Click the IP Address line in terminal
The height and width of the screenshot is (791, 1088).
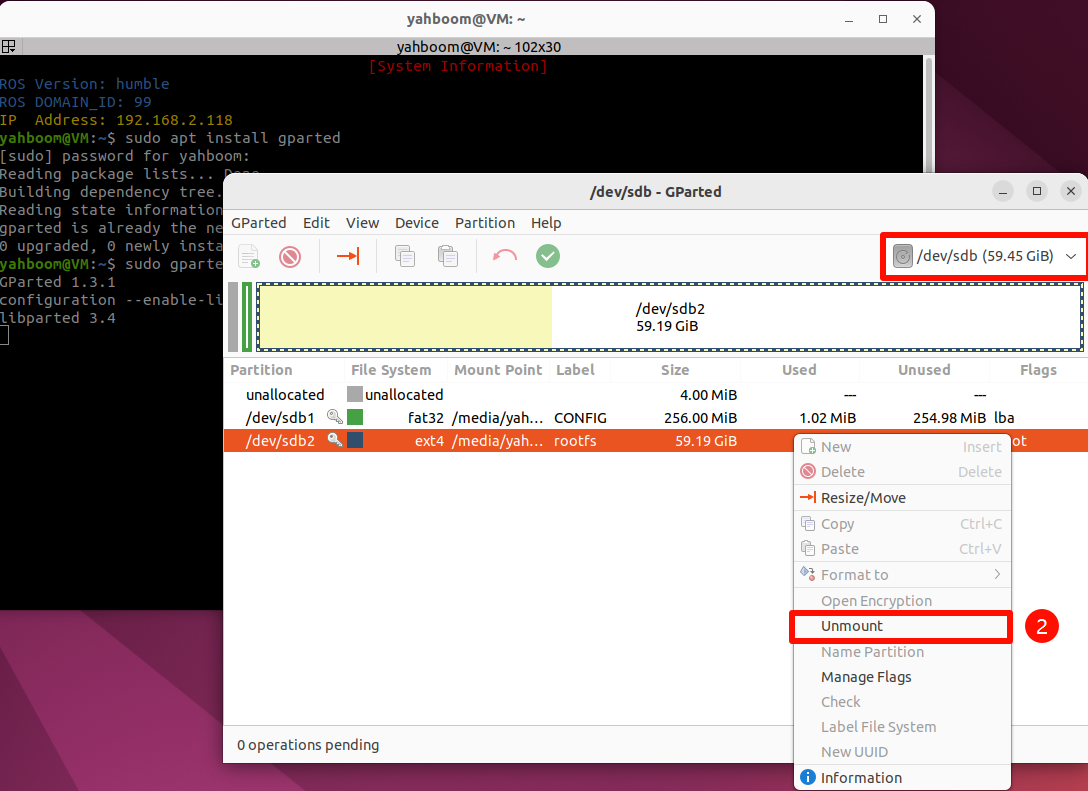[117, 120]
